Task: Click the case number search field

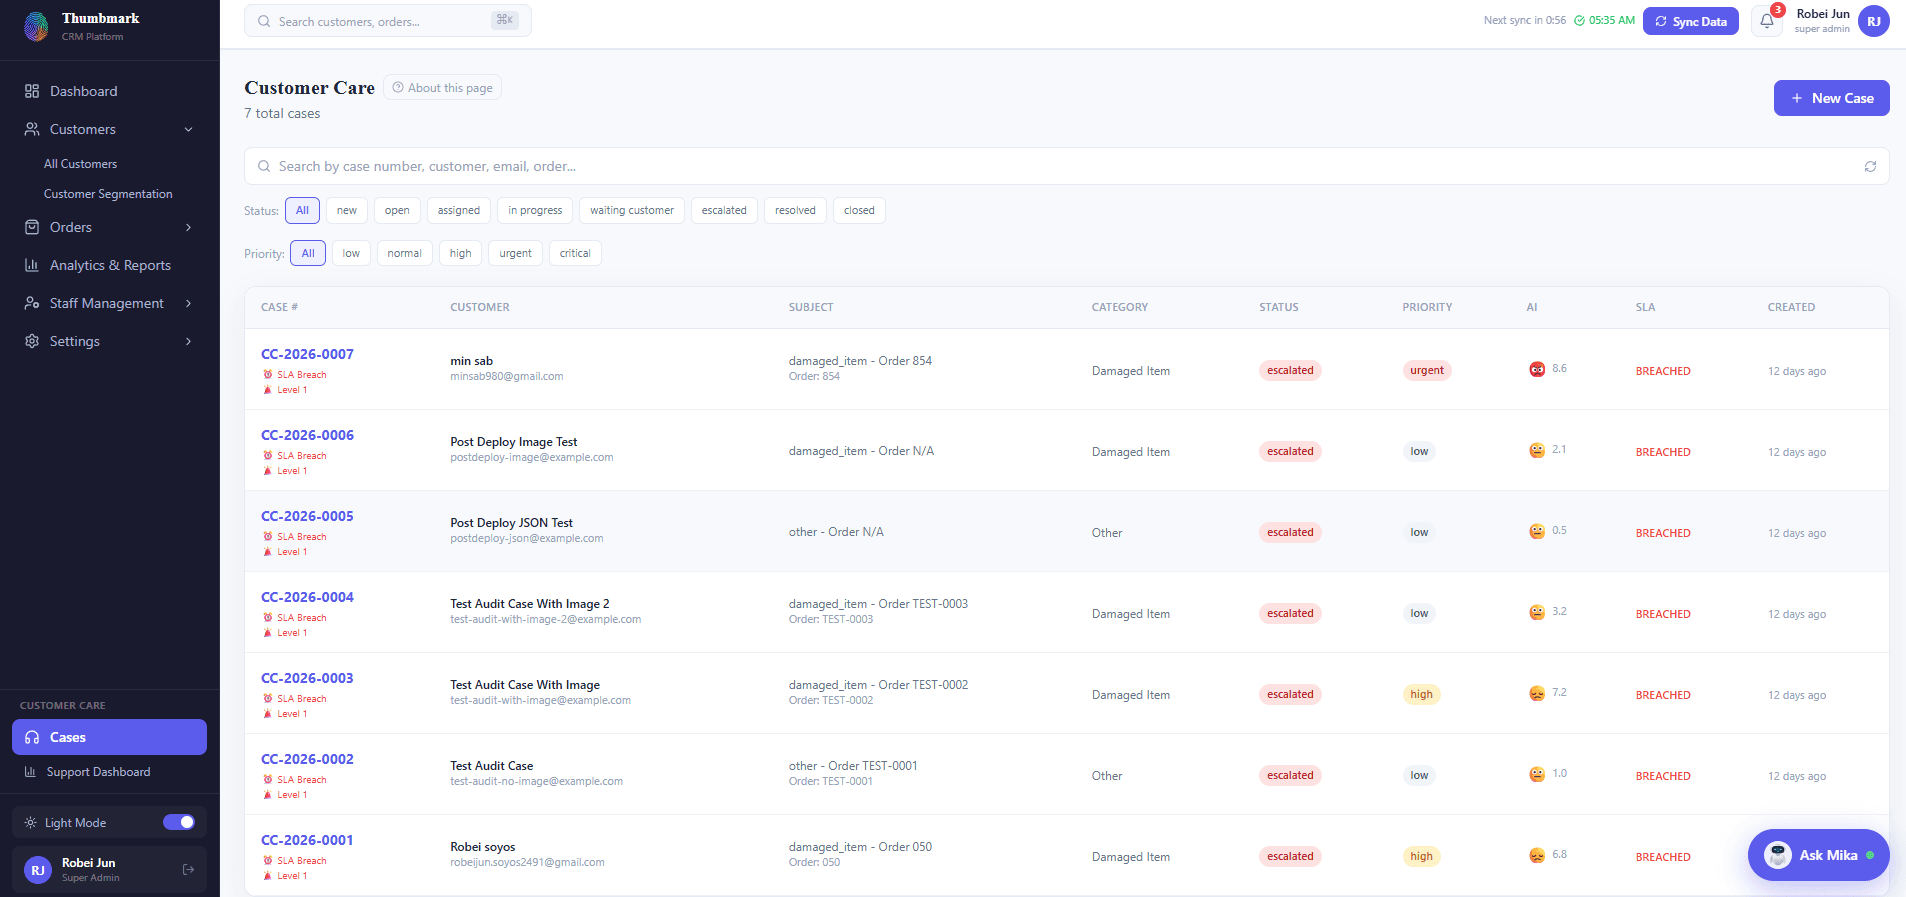Action: point(1066,166)
